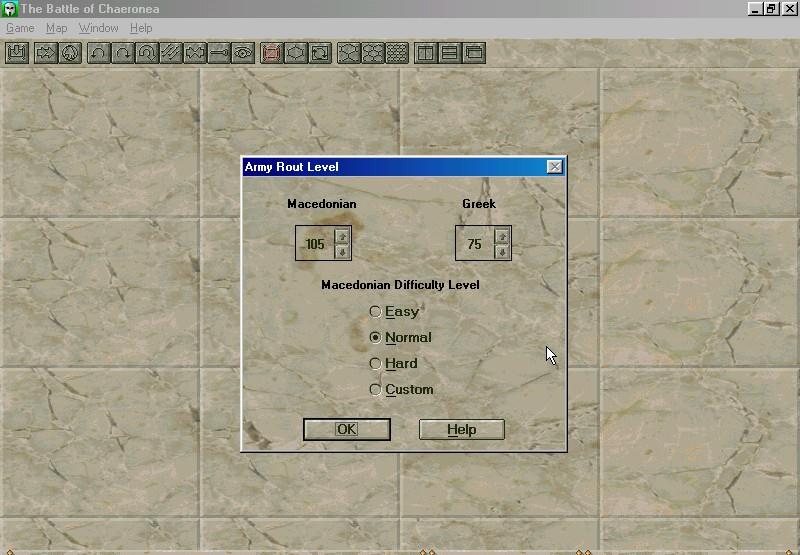Select the Easy difficulty option
800x555 pixels.
(376, 312)
